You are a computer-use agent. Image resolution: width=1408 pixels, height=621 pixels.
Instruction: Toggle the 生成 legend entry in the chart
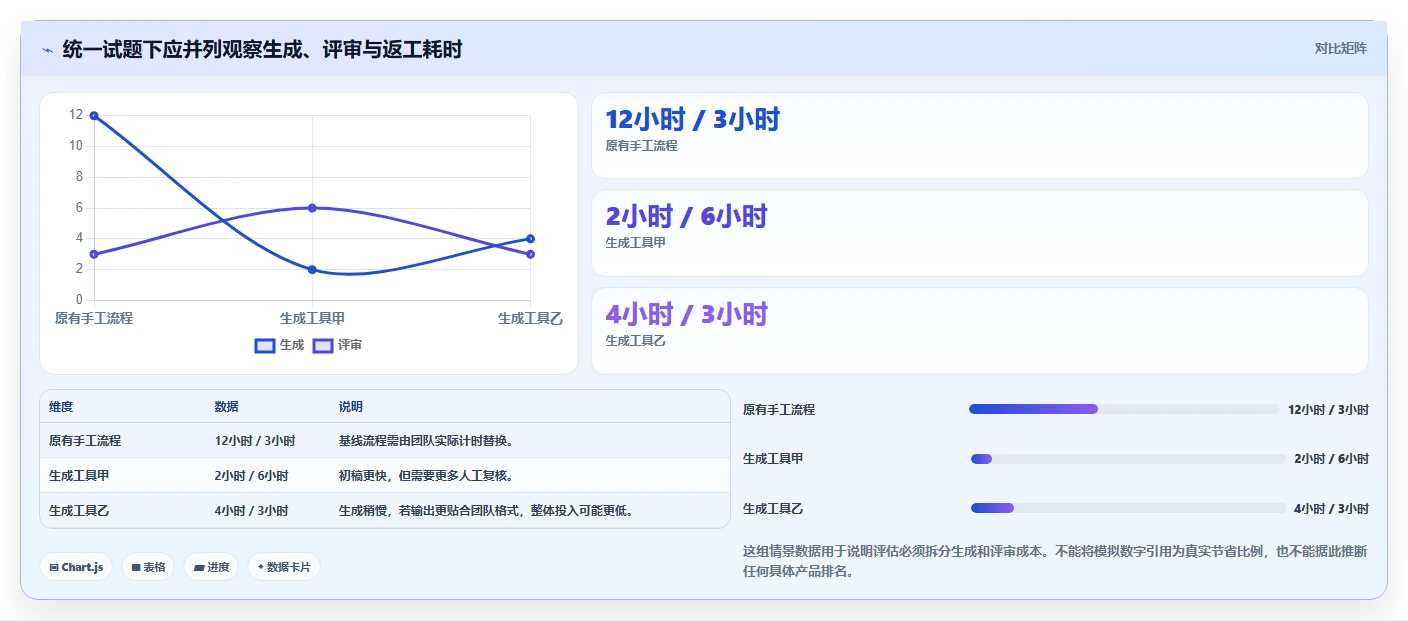point(279,345)
